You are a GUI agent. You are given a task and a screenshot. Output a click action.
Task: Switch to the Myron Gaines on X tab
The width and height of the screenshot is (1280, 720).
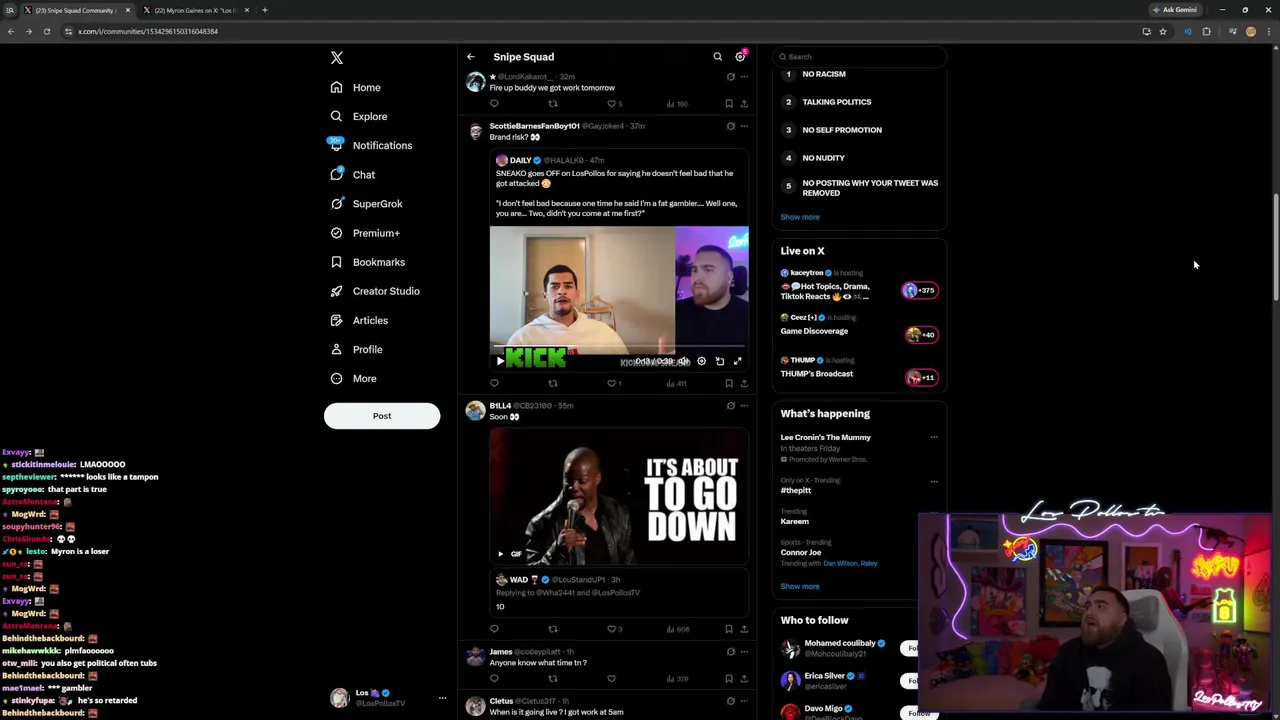[194, 10]
